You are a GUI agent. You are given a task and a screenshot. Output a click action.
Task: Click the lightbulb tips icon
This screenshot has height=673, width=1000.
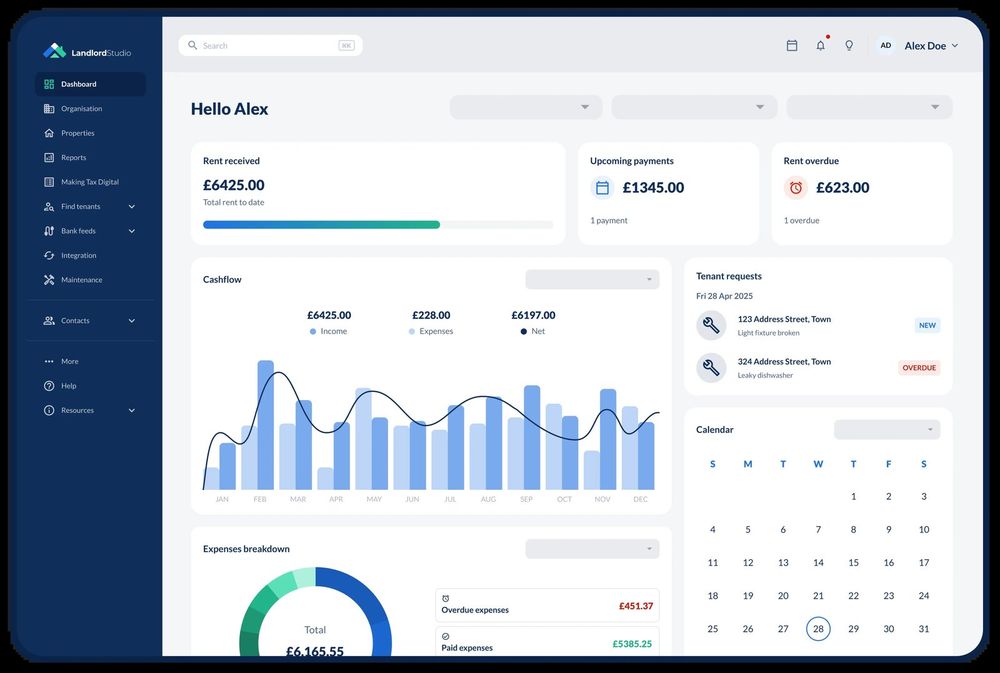click(x=849, y=45)
